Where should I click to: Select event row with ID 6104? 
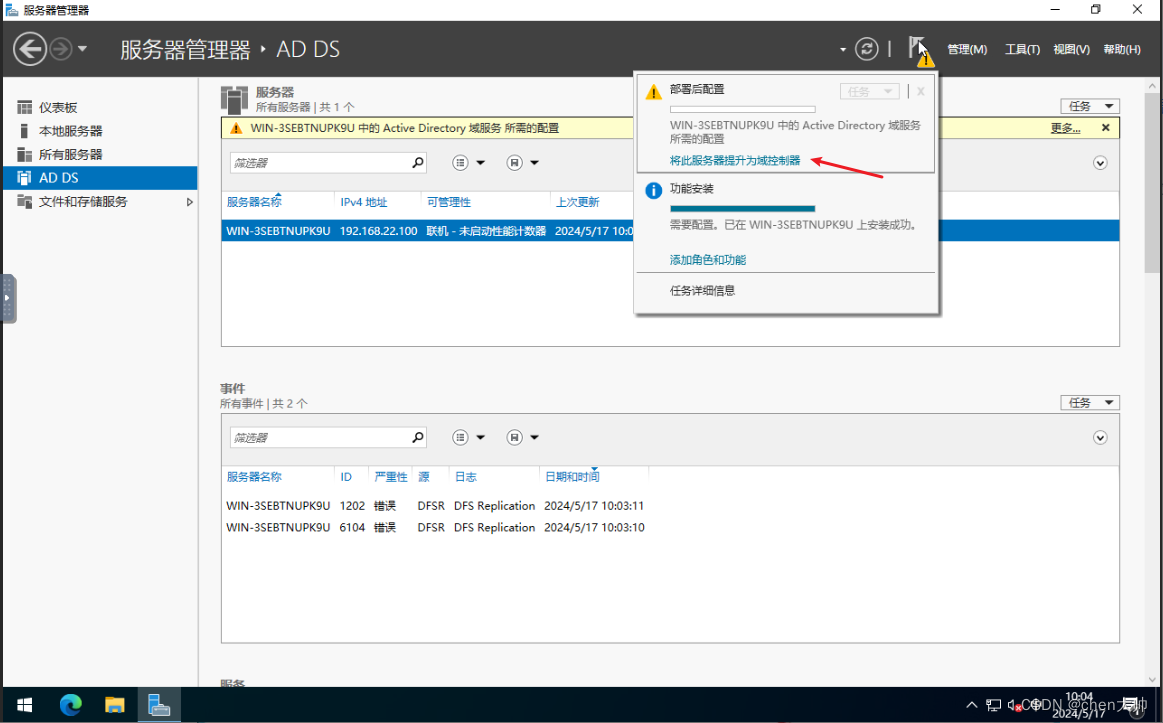tap(435, 527)
